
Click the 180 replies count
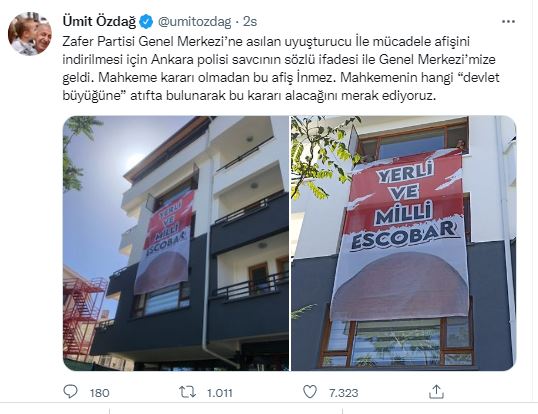pyautogui.click(x=100, y=393)
